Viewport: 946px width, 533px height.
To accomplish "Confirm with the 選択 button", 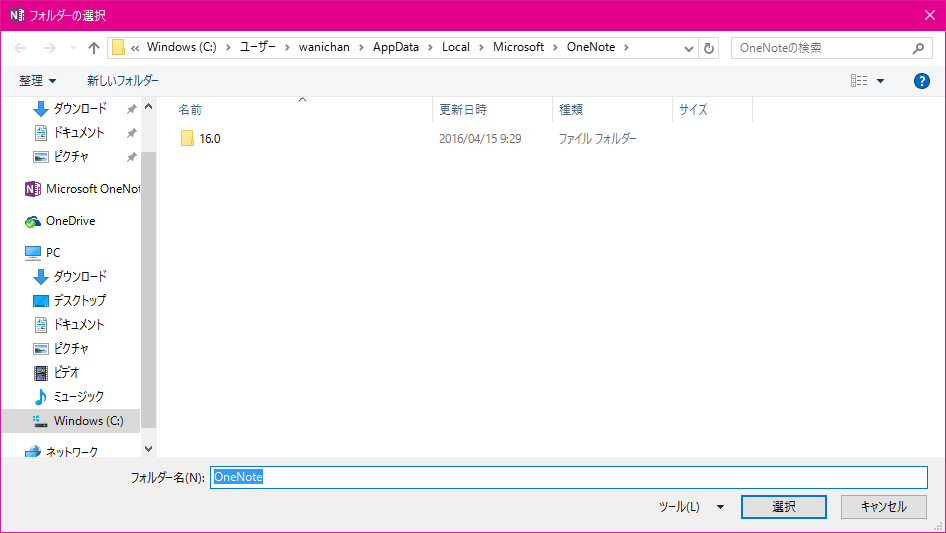I will tap(784, 507).
